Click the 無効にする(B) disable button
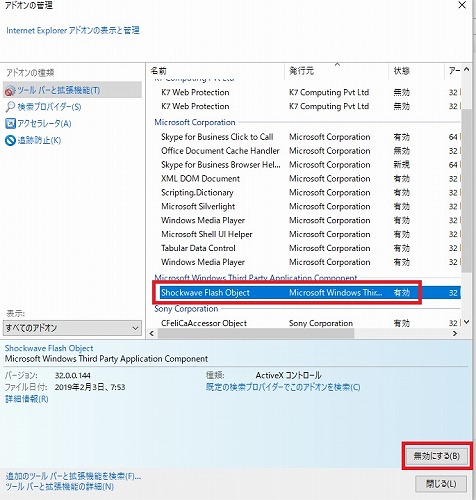Image resolution: width=476 pixels, height=500 pixels. (436, 456)
